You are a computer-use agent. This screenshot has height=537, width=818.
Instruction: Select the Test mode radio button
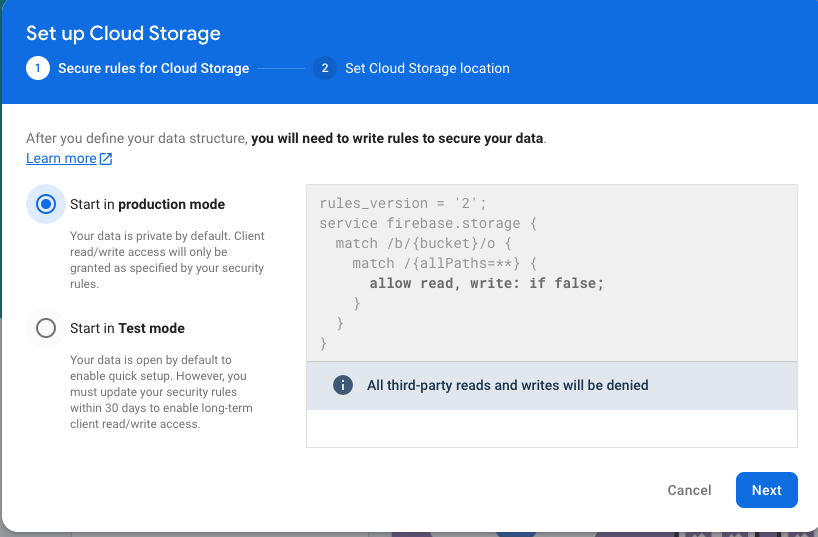pyautogui.click(x=46, y=328)
